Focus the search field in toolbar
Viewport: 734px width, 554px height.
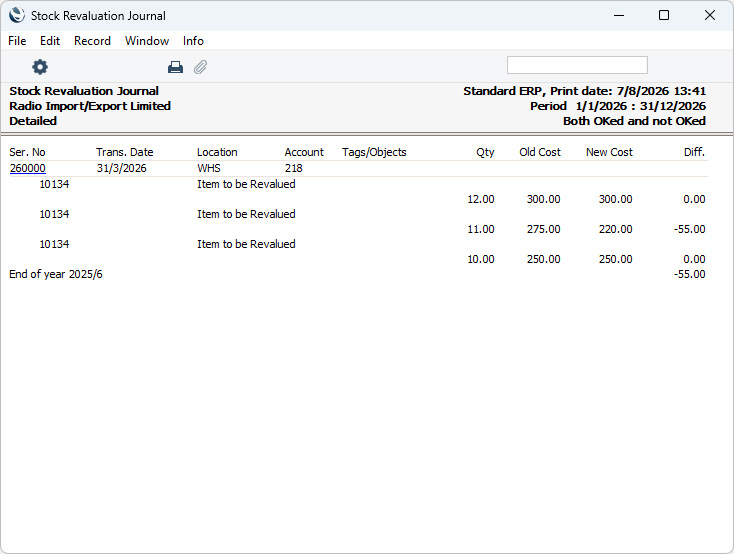click(577, 65)
